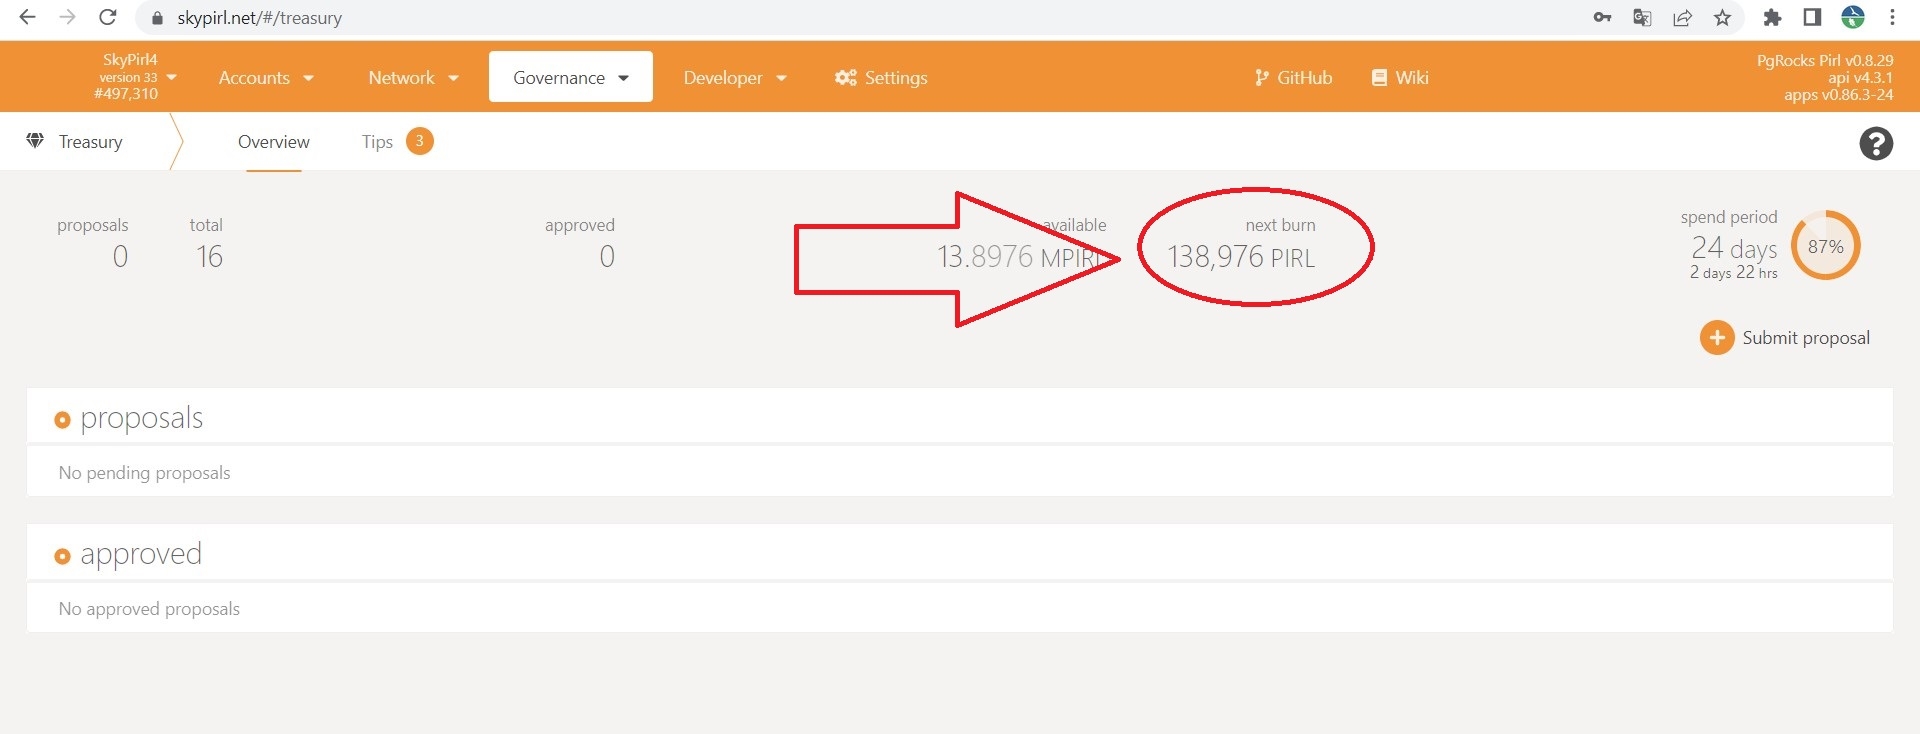Open the Governance menu

pyautogui.click(x=570, y=78)
